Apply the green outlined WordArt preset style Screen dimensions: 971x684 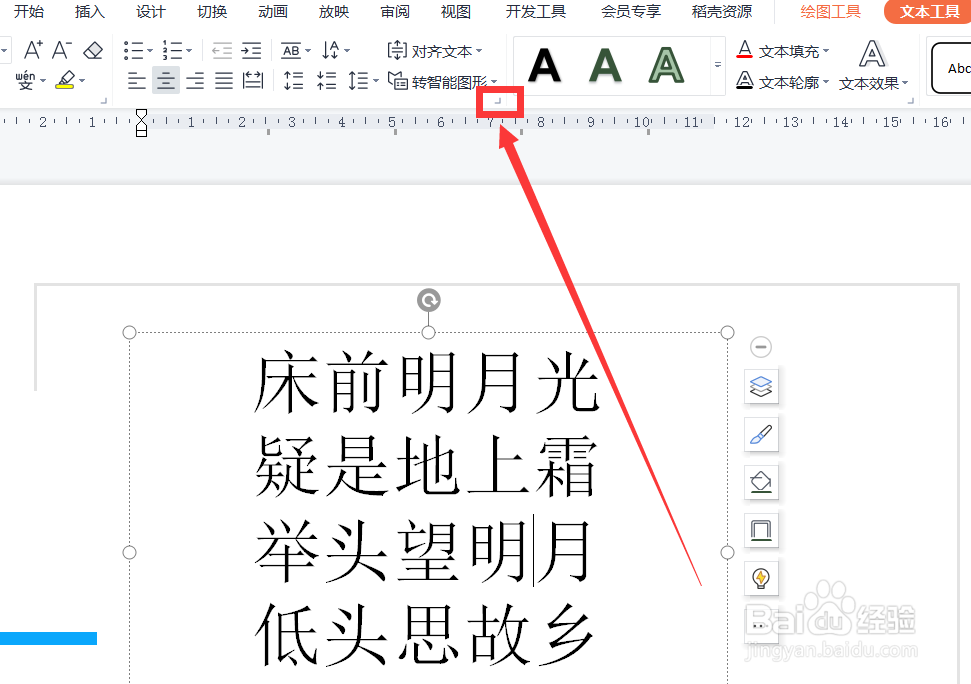click(666, 65)
